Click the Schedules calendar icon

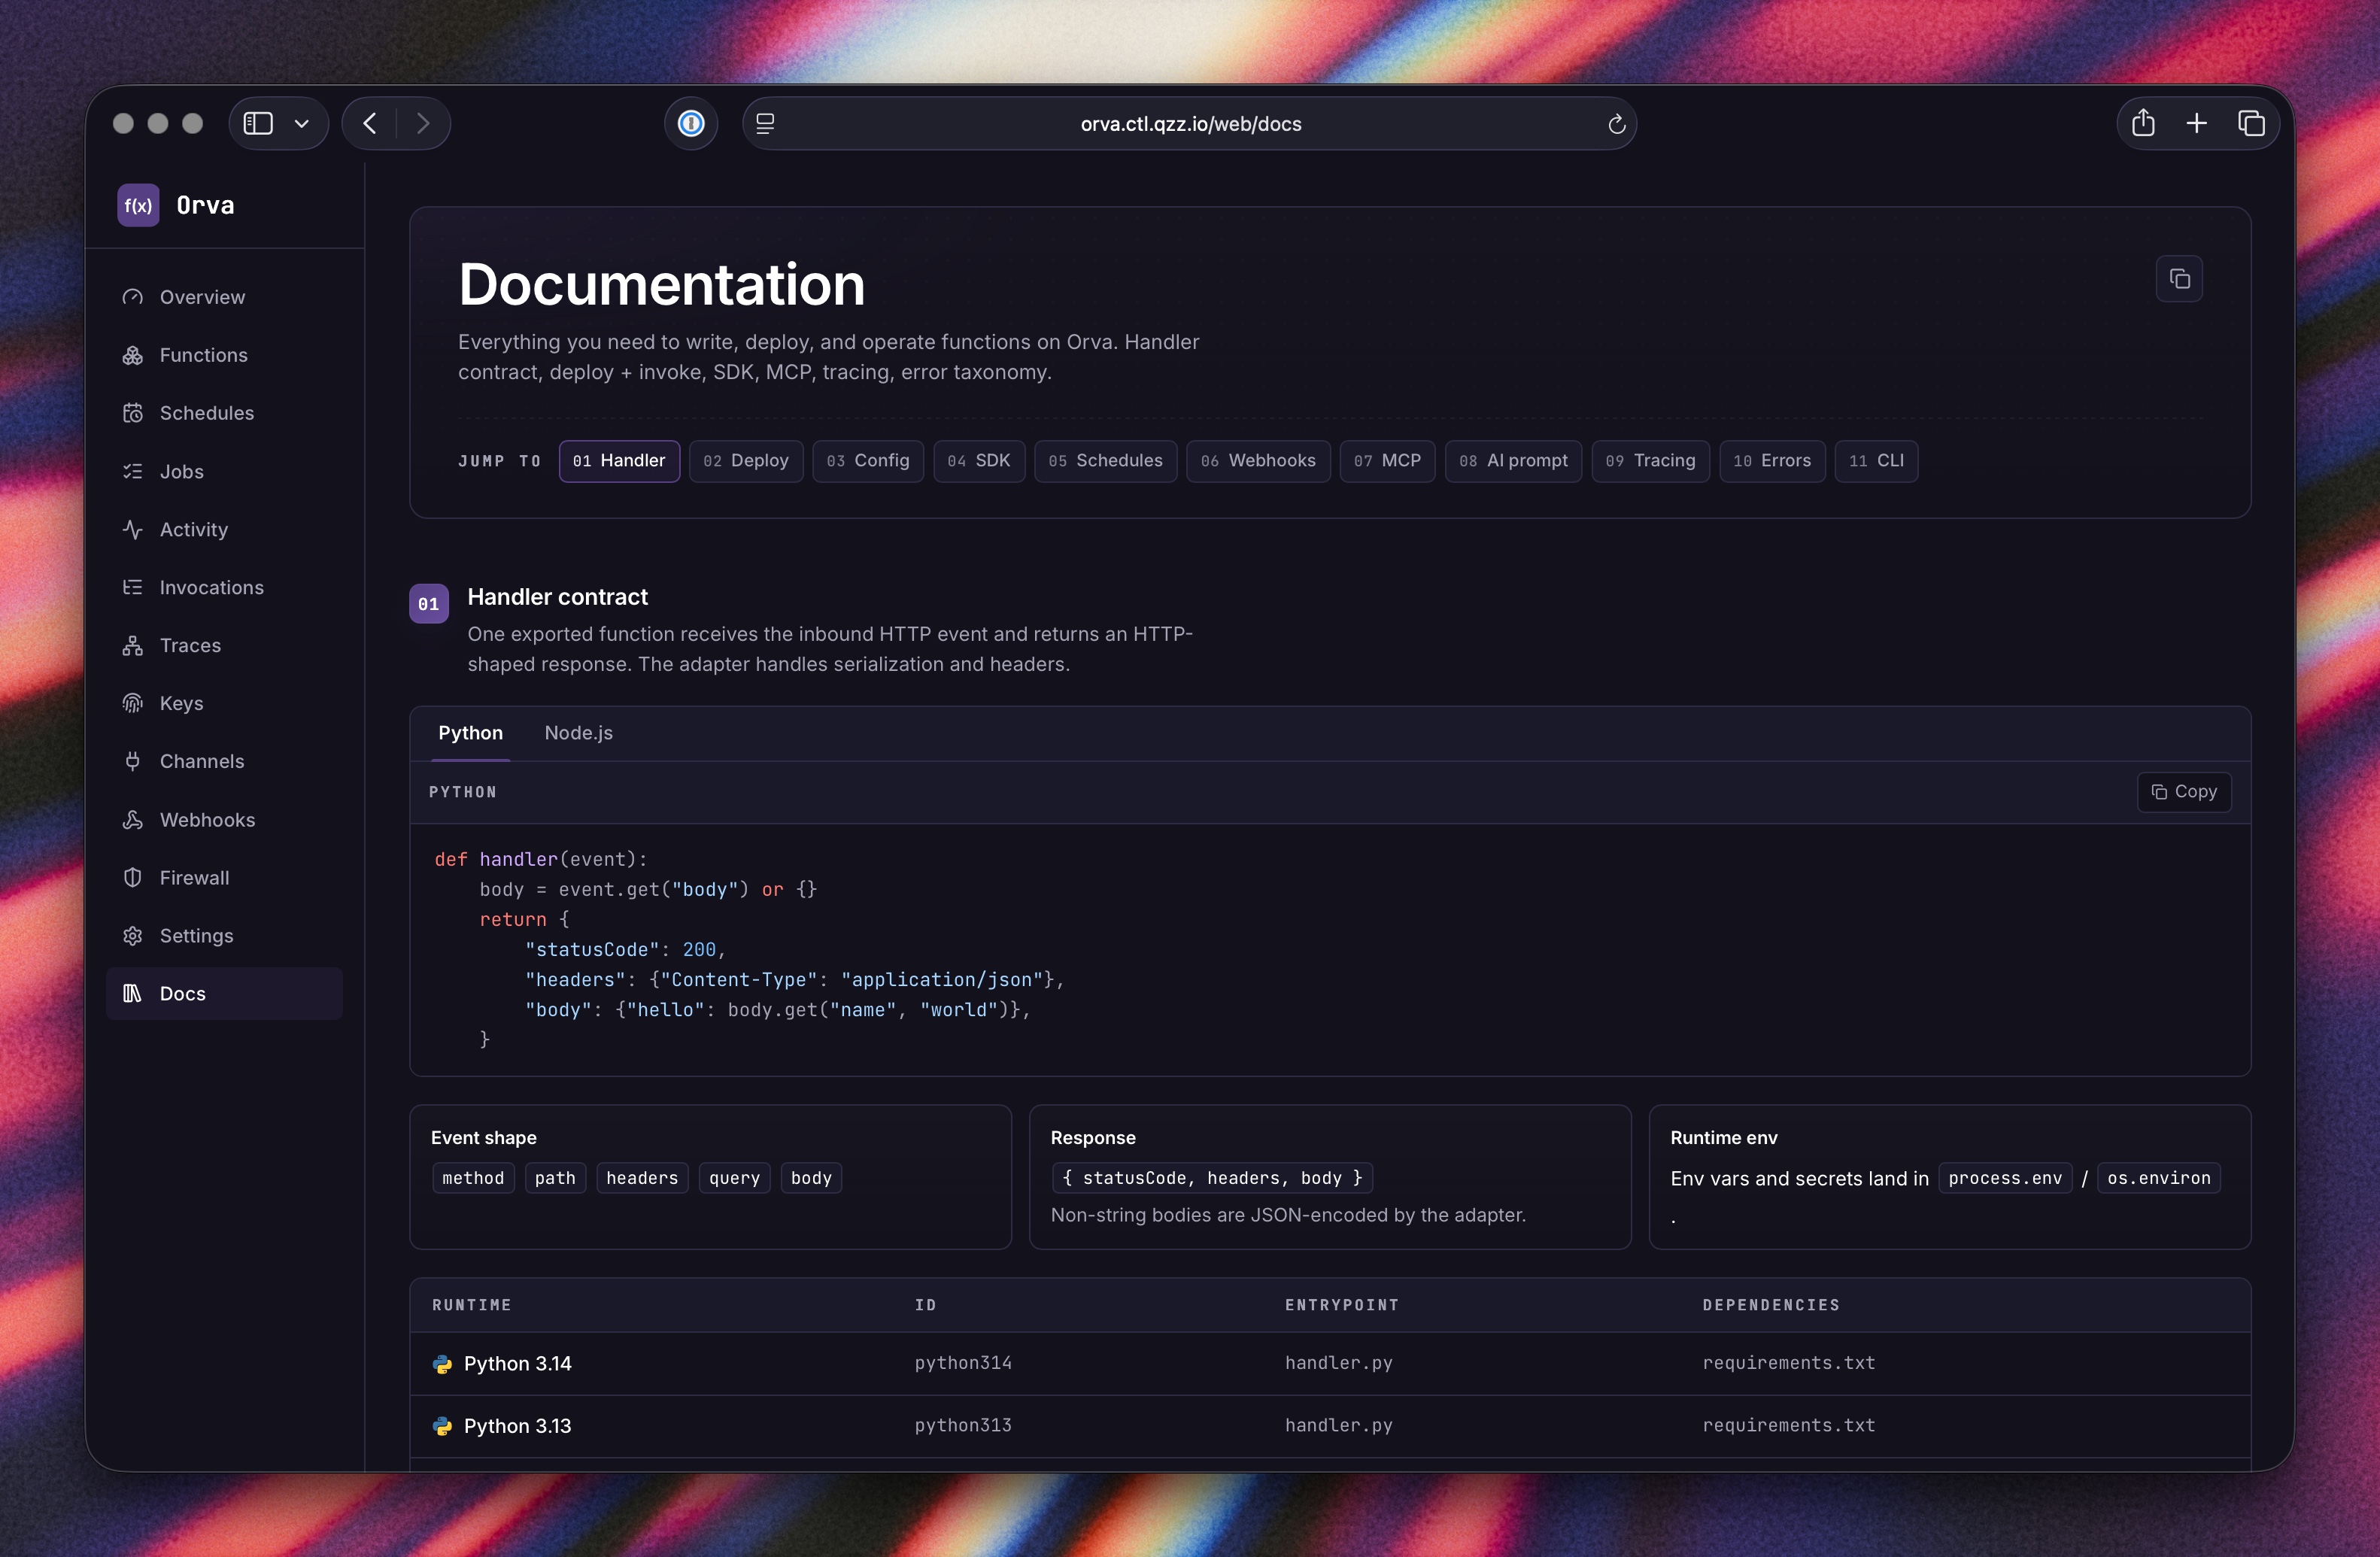point(133,413)
